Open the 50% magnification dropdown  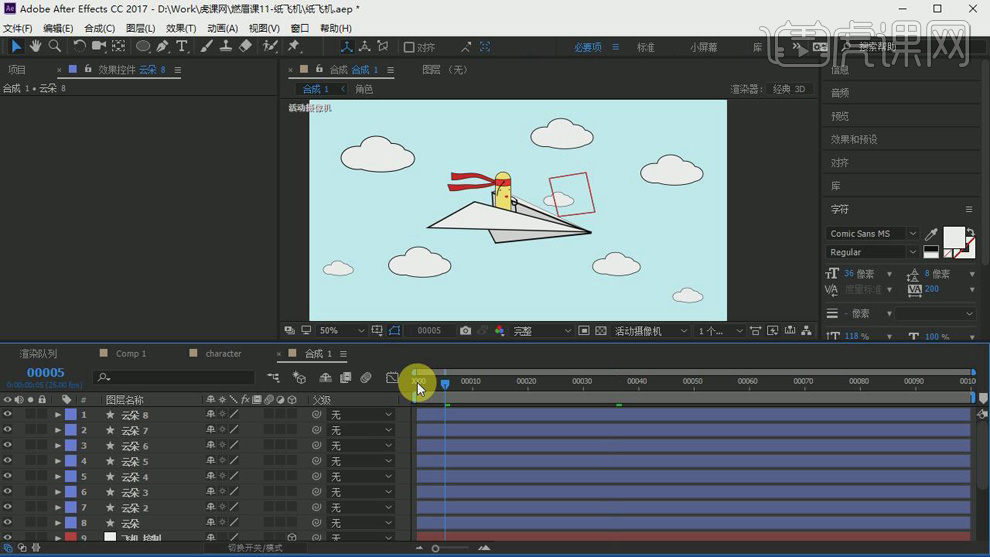coord(342,330)
